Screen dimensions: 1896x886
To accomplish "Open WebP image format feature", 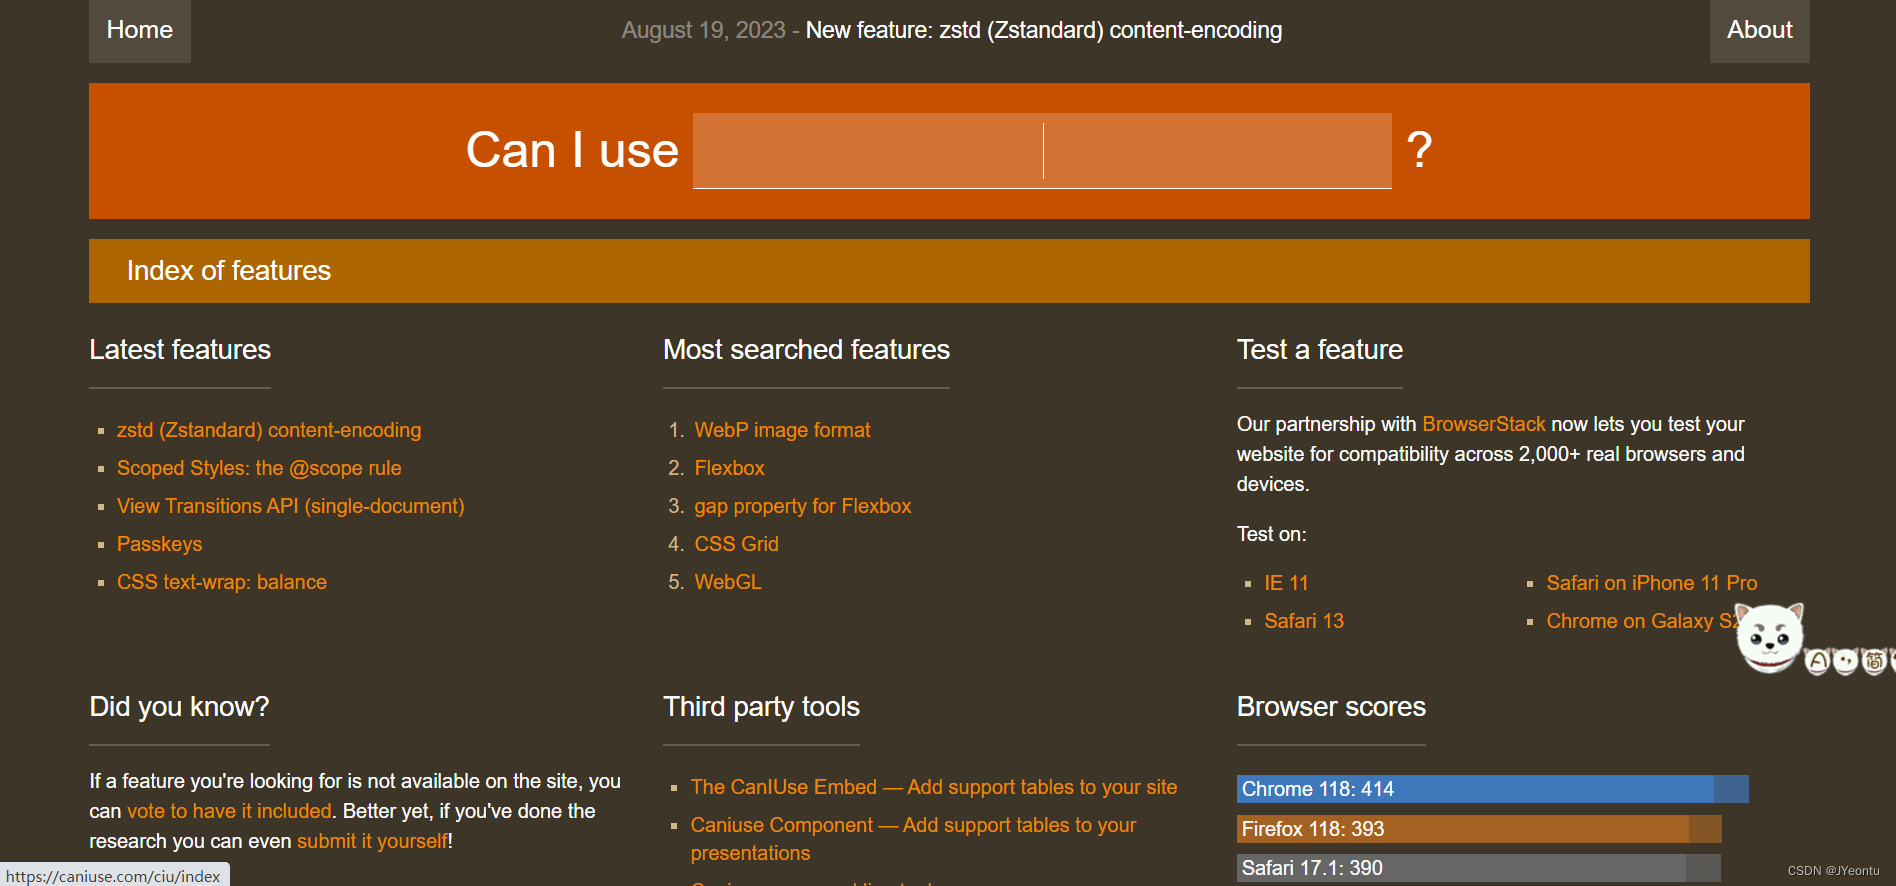I will pyautogui.click(x=782, y=430).
